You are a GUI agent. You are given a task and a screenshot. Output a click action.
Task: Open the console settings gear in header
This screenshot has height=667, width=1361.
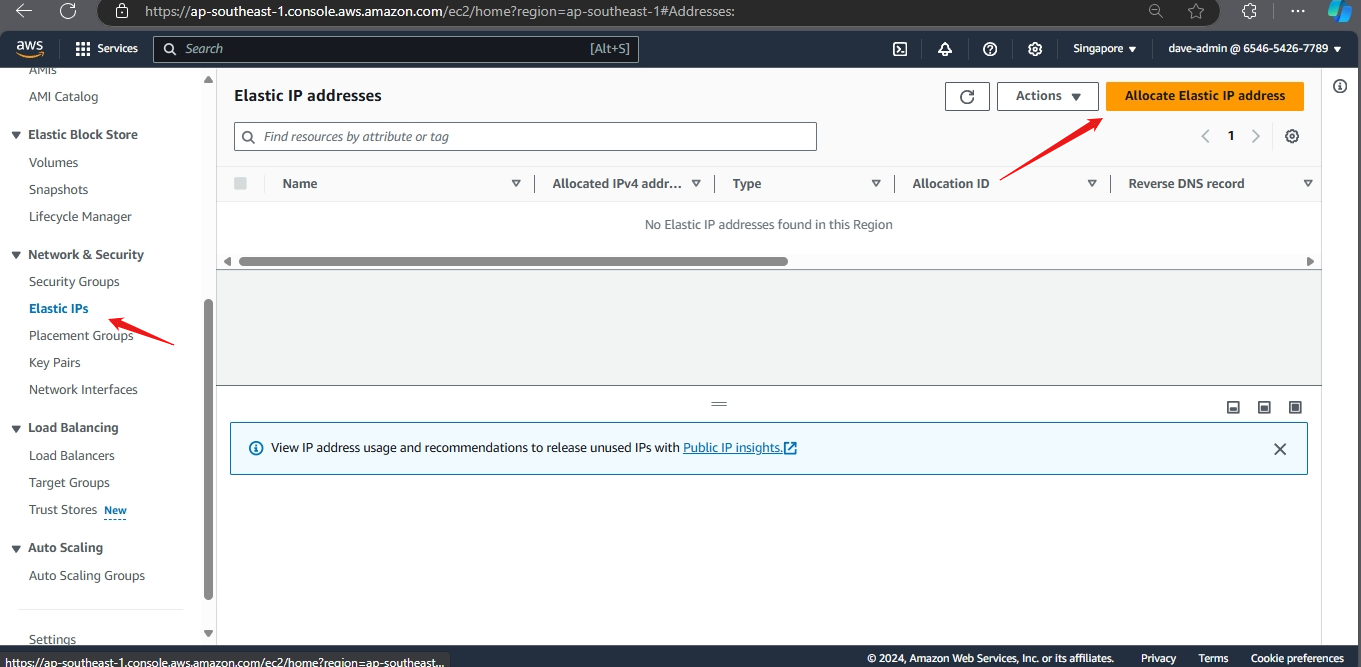pyautogui.click(x=1035, y=49)
